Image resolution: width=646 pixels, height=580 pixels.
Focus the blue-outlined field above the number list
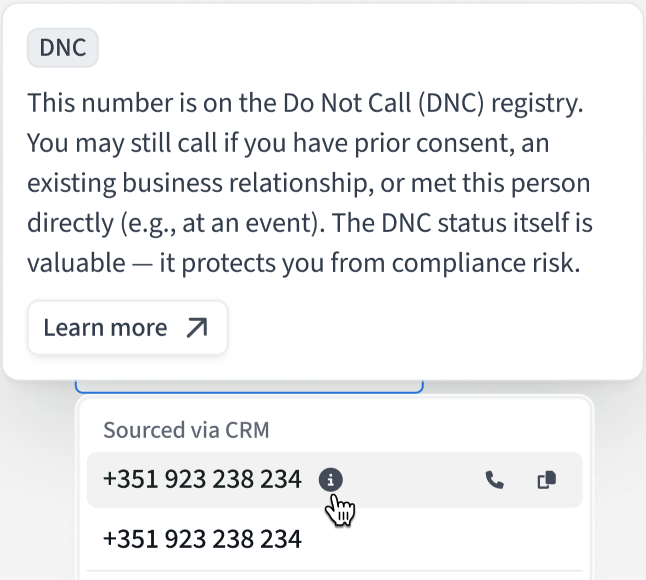[249, 387]
